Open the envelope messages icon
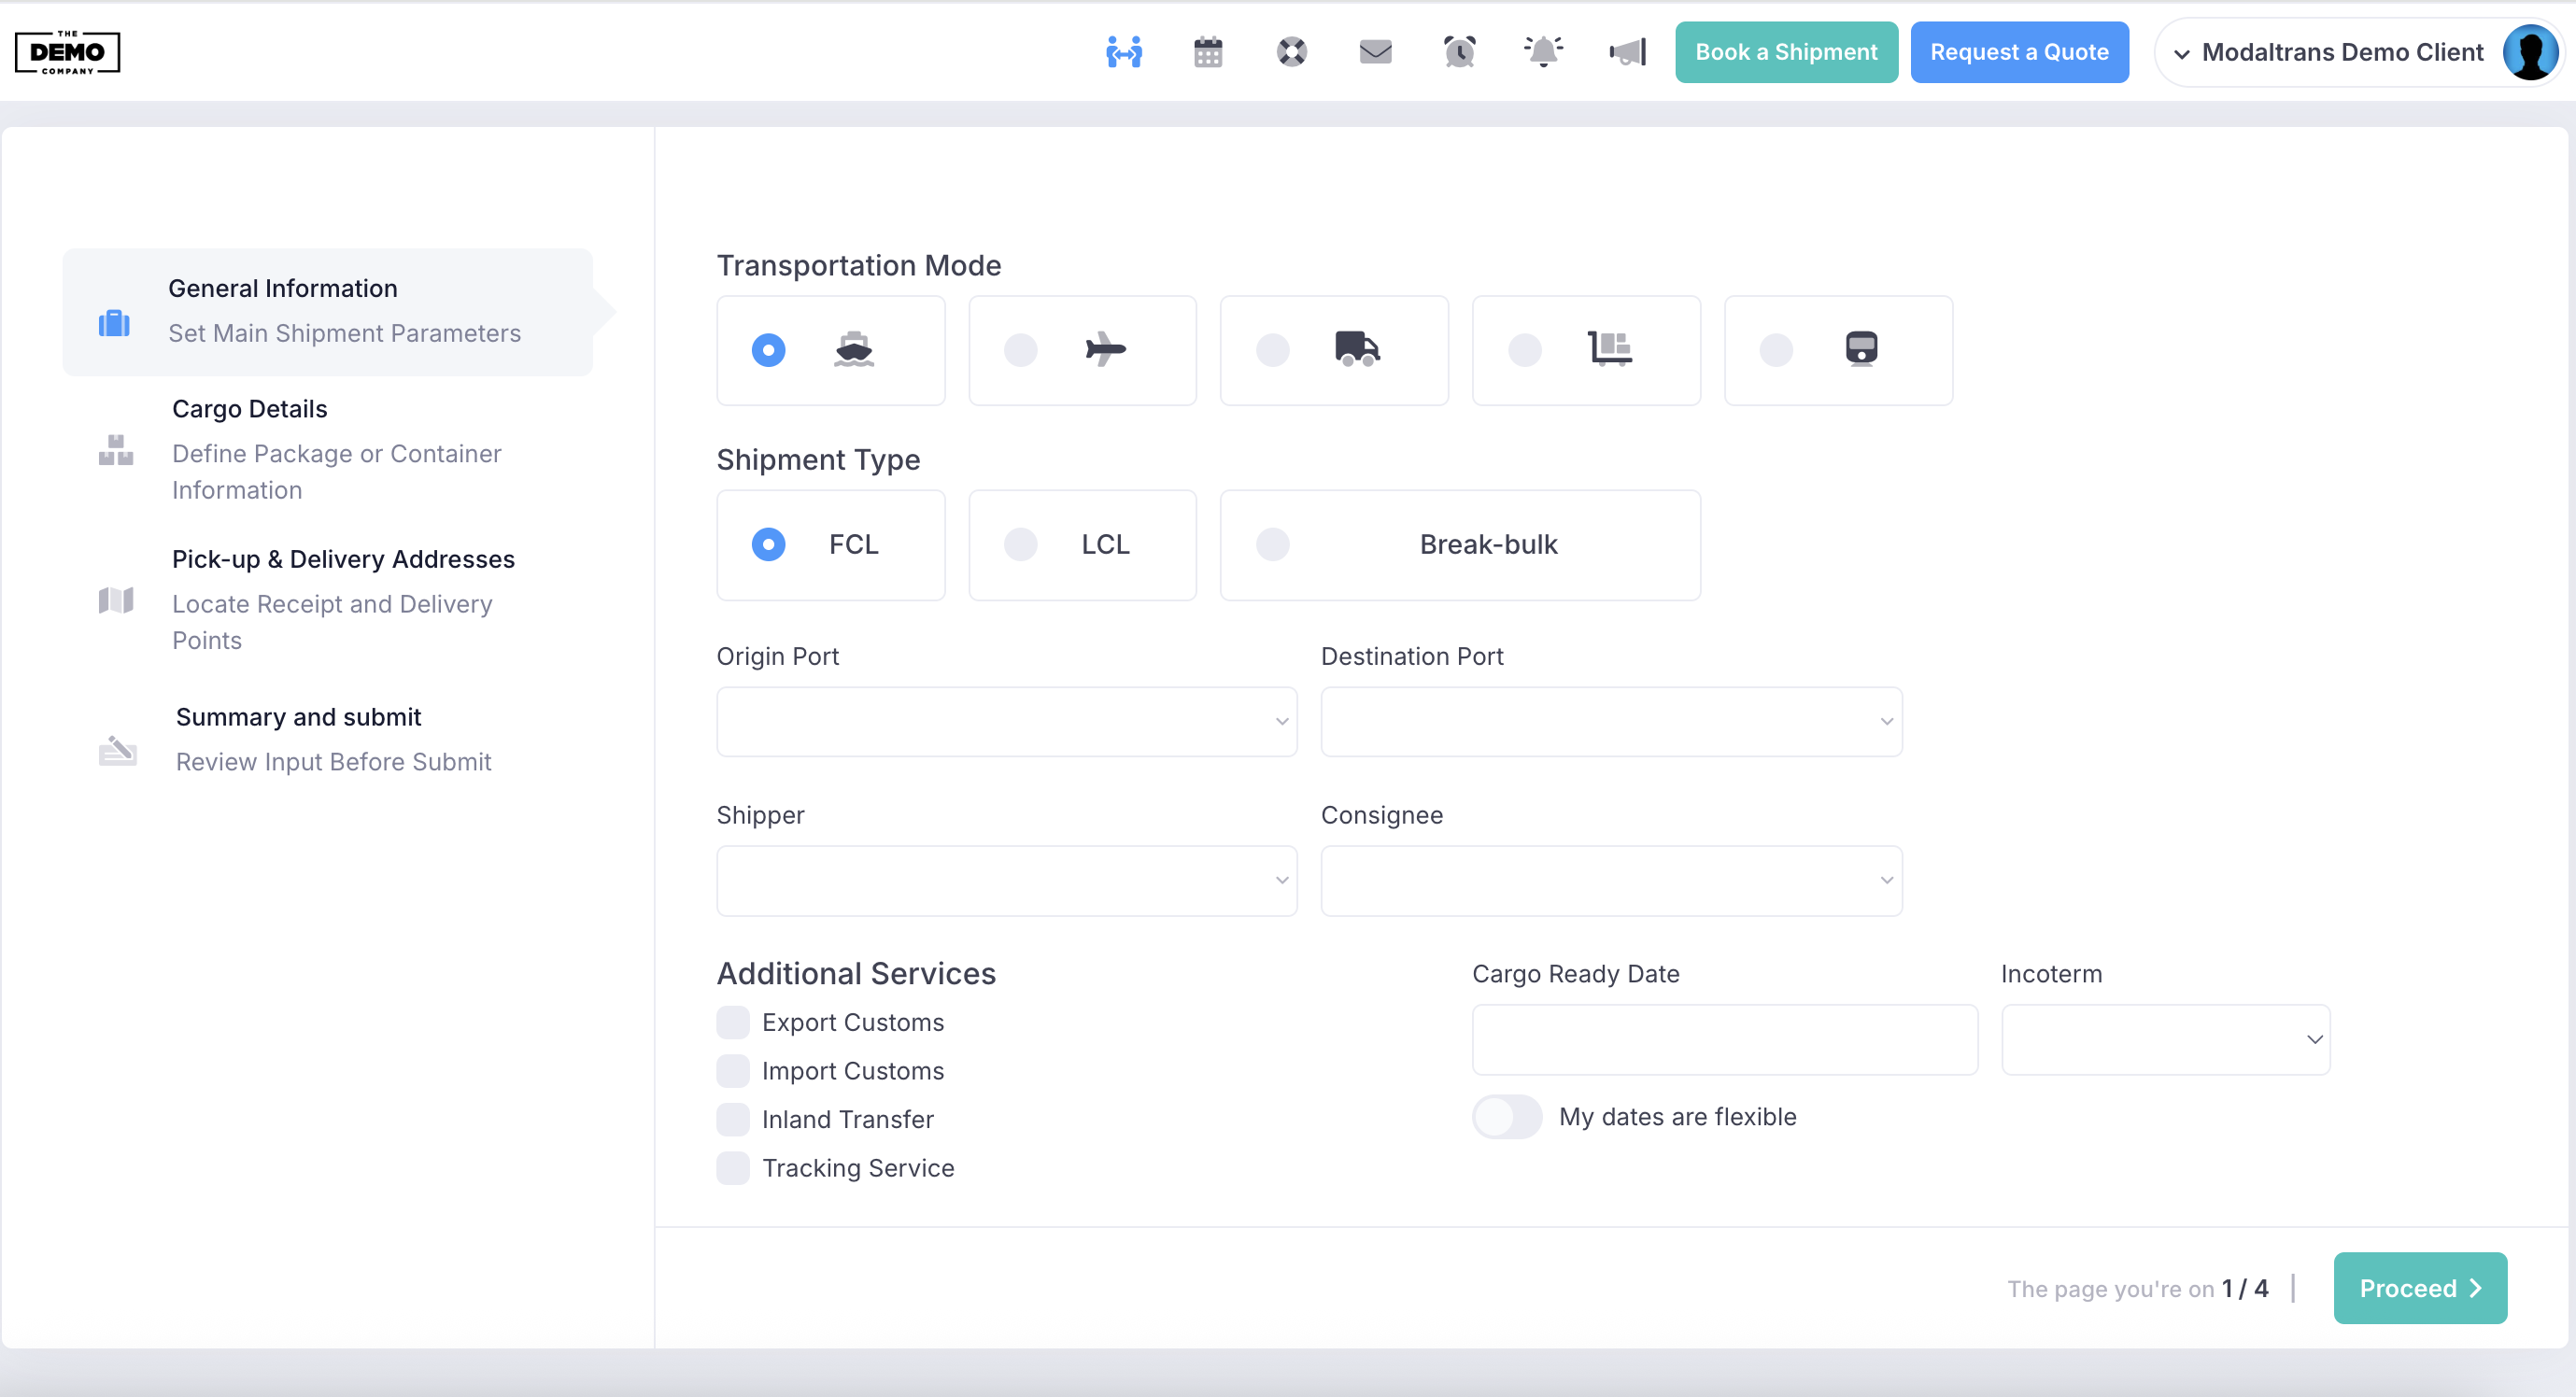Viewport: 2576px width, 1397px height. click(1375, 52)
